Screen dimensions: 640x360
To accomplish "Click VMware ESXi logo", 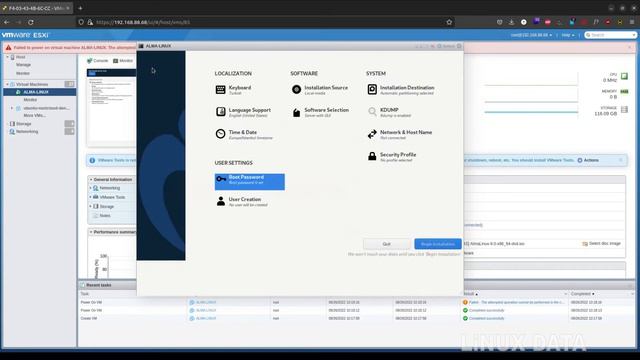I will (x=25, y=35).
